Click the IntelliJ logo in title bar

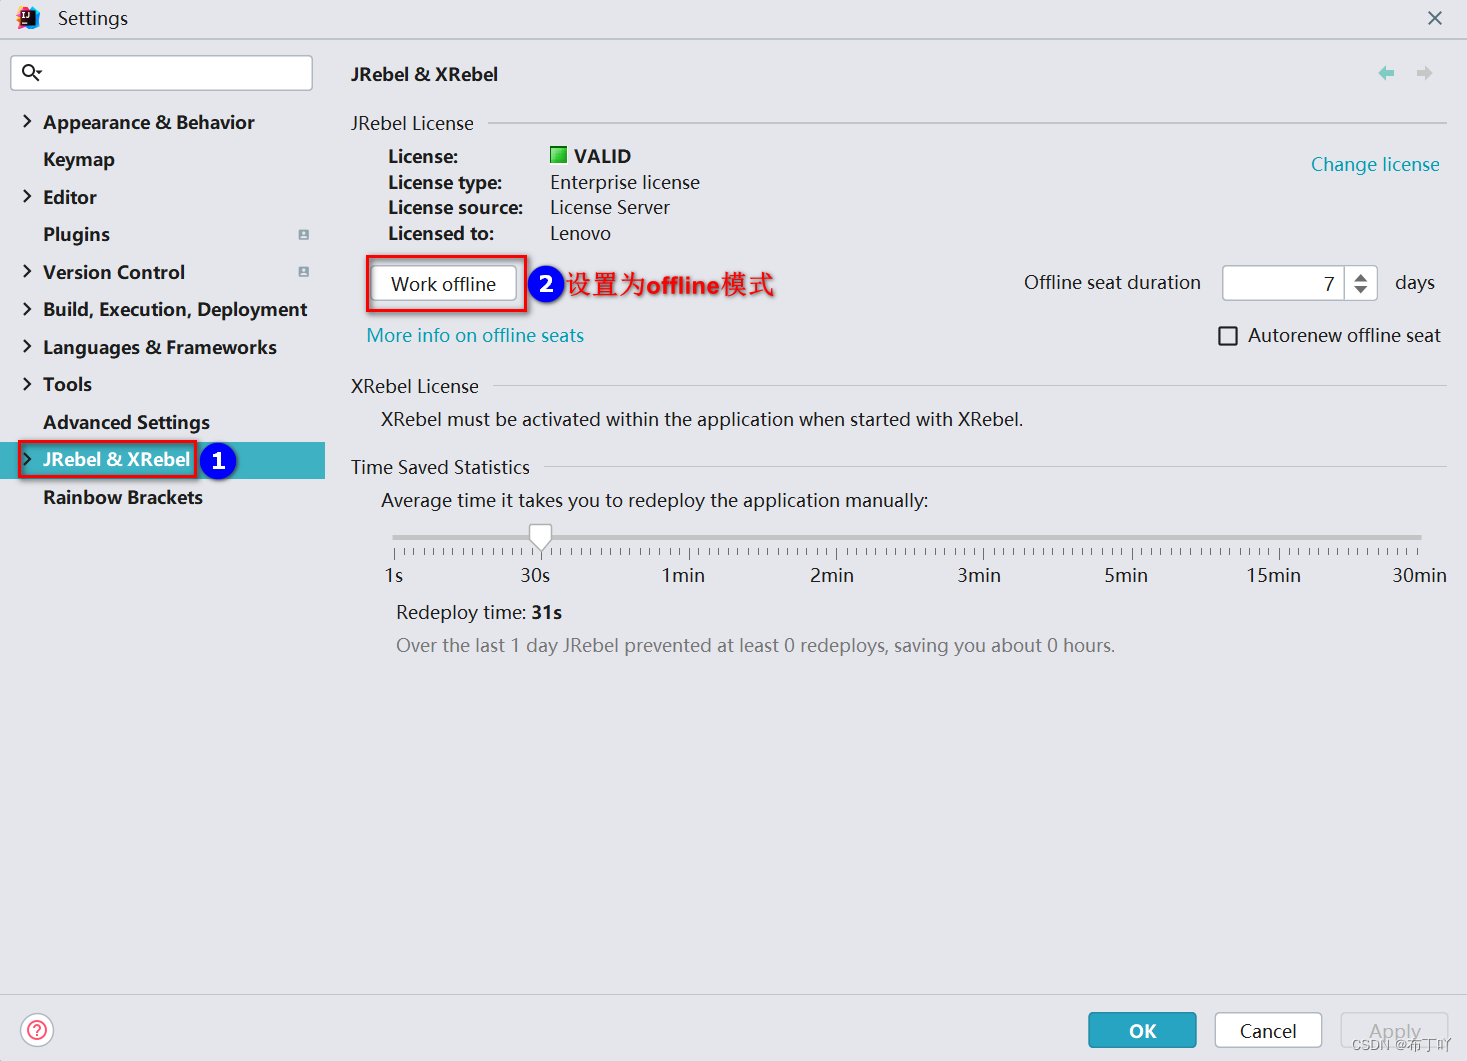coord(28,18)
